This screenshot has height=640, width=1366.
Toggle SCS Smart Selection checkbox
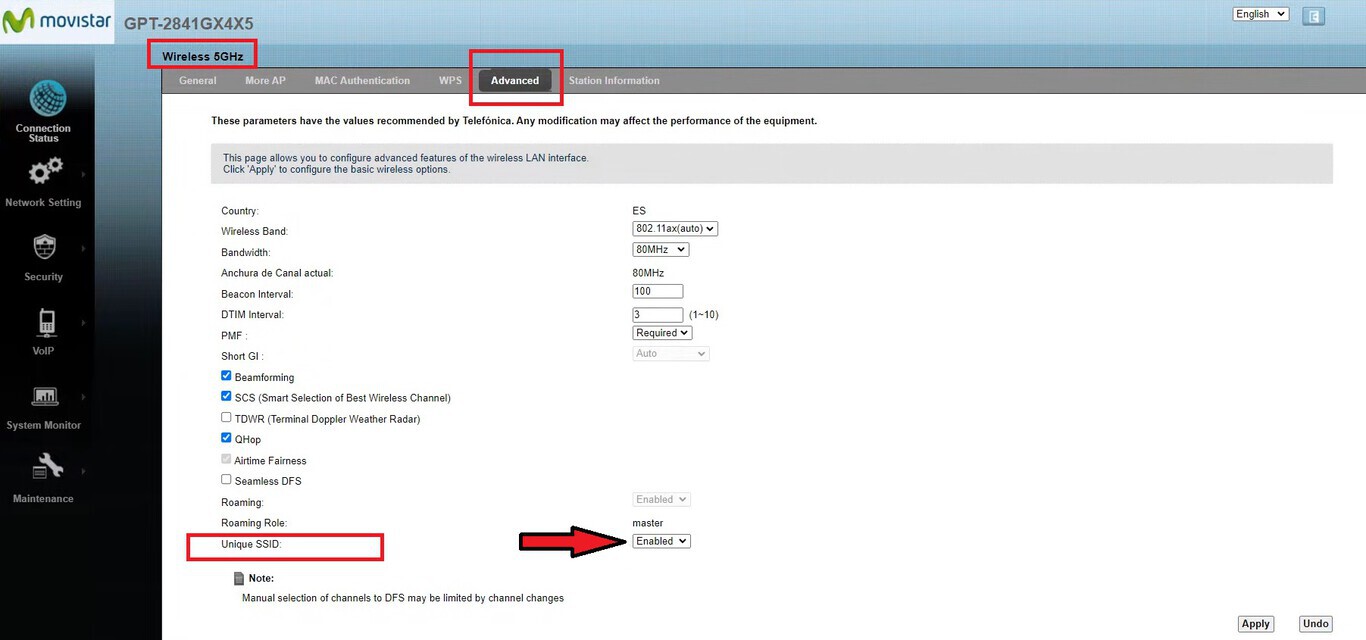226,397
